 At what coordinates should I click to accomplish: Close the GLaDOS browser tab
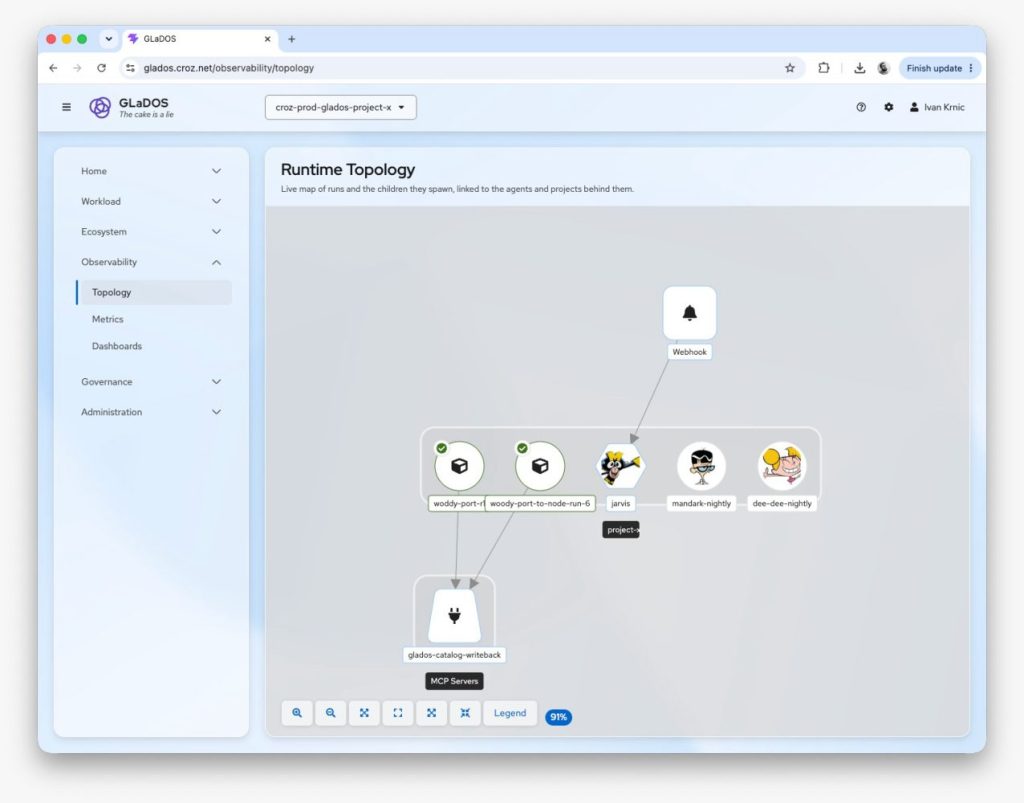pyautogui.click(x=267, y=39)
